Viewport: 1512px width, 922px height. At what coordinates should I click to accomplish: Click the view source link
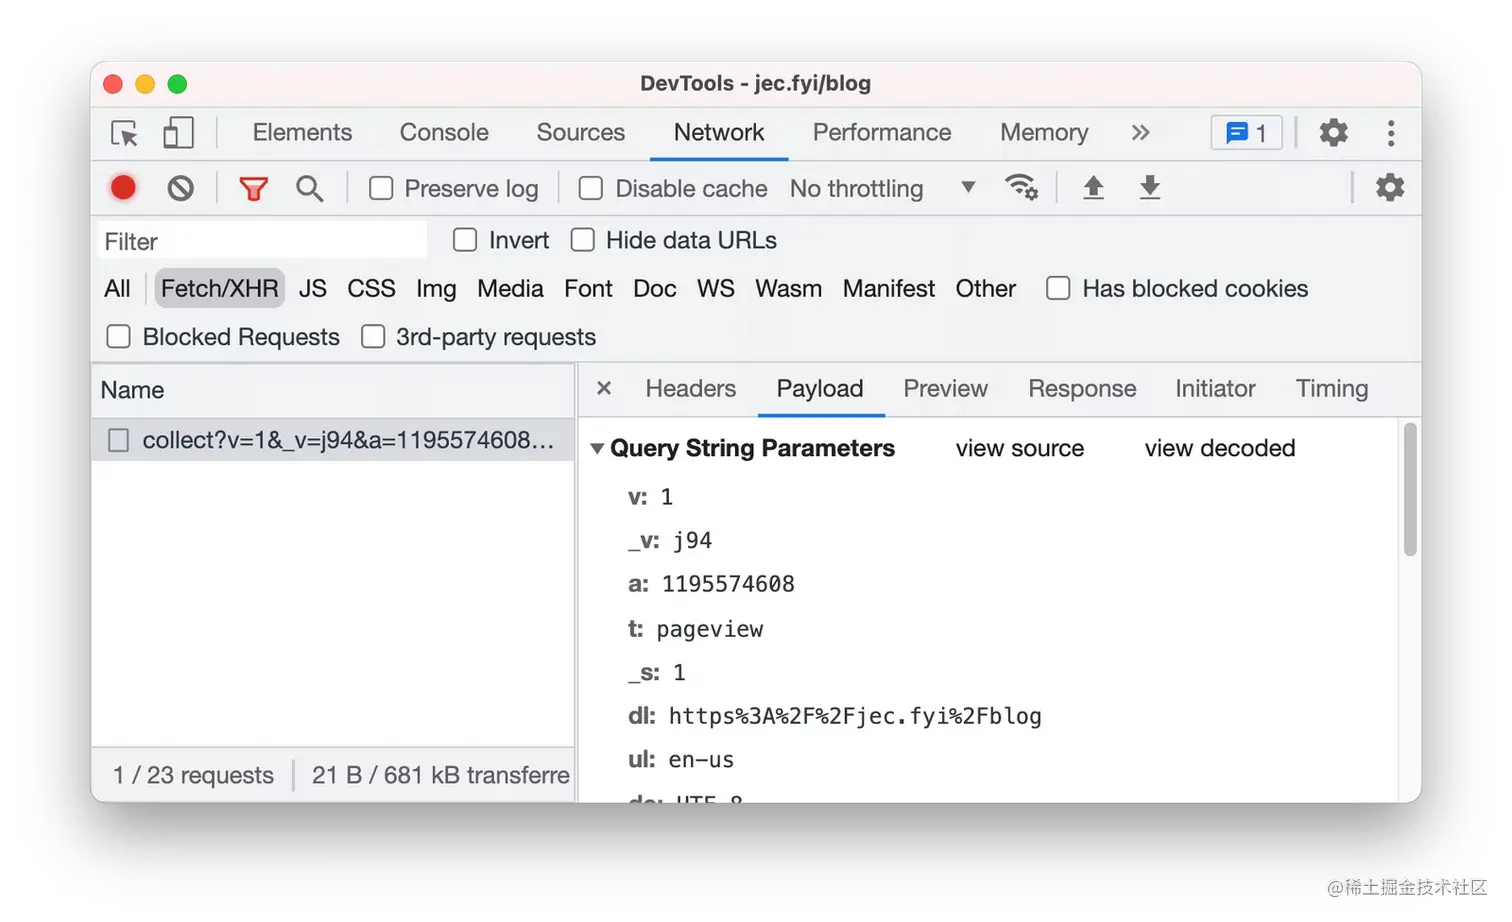click(1019, 448)
